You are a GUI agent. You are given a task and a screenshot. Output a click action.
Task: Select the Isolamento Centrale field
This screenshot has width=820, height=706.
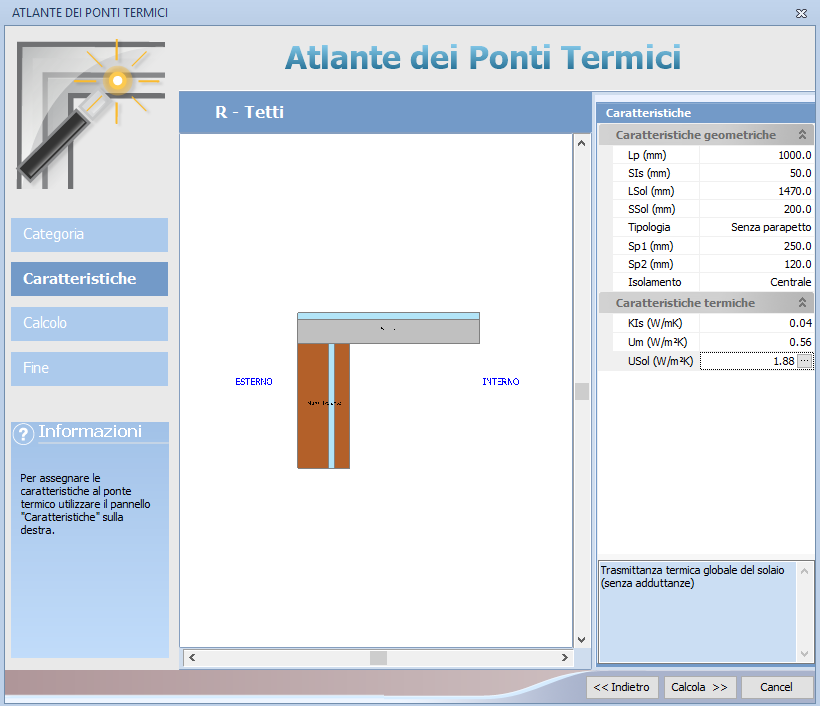[x=757, y=282]
